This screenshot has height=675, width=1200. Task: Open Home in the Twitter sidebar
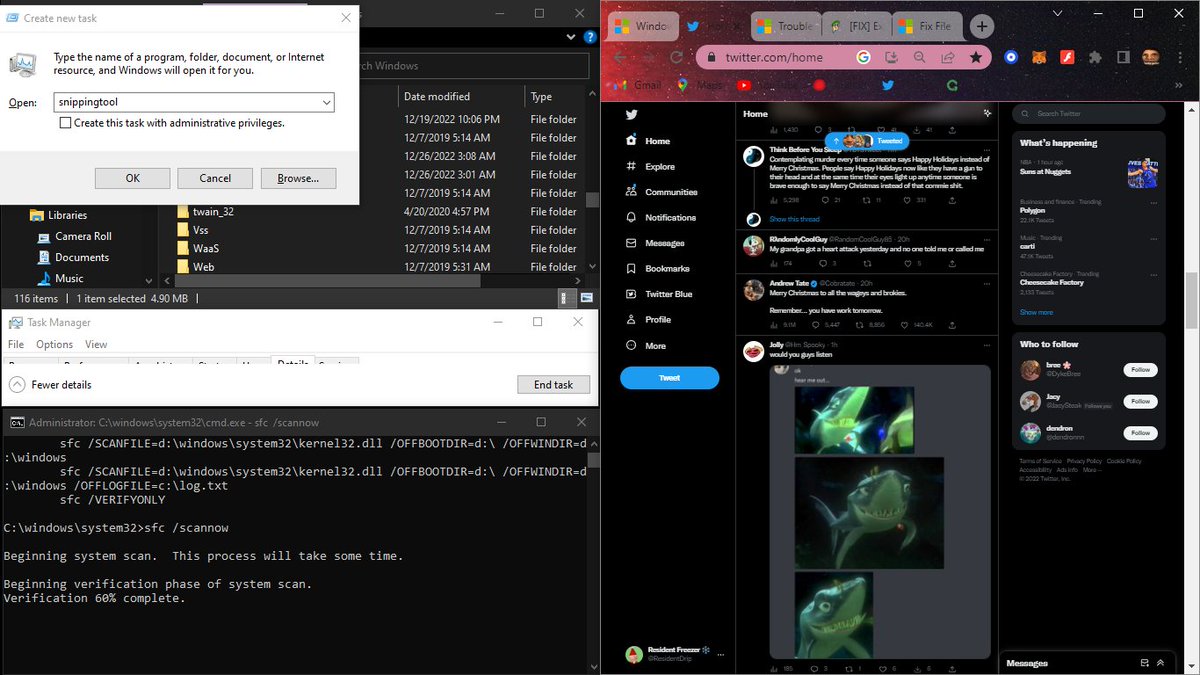pyautogui.click(x=648, y=141)
